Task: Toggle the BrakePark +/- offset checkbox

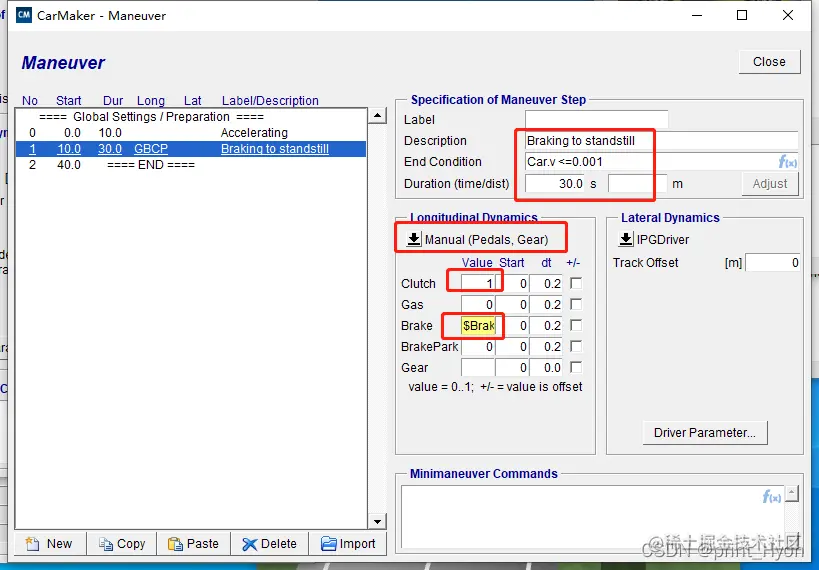Action: click(x=576, y=346)
